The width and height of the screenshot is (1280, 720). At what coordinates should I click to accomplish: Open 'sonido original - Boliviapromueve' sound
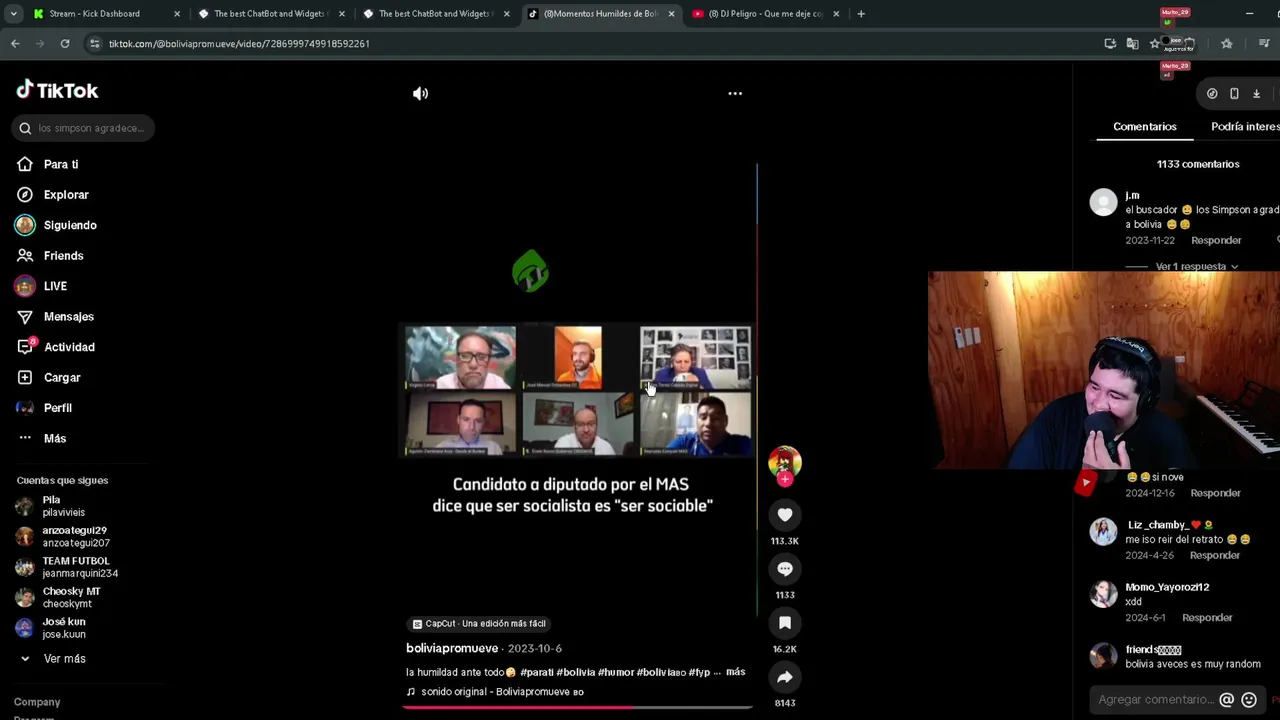pyautogui.click(x=495, y=692)
